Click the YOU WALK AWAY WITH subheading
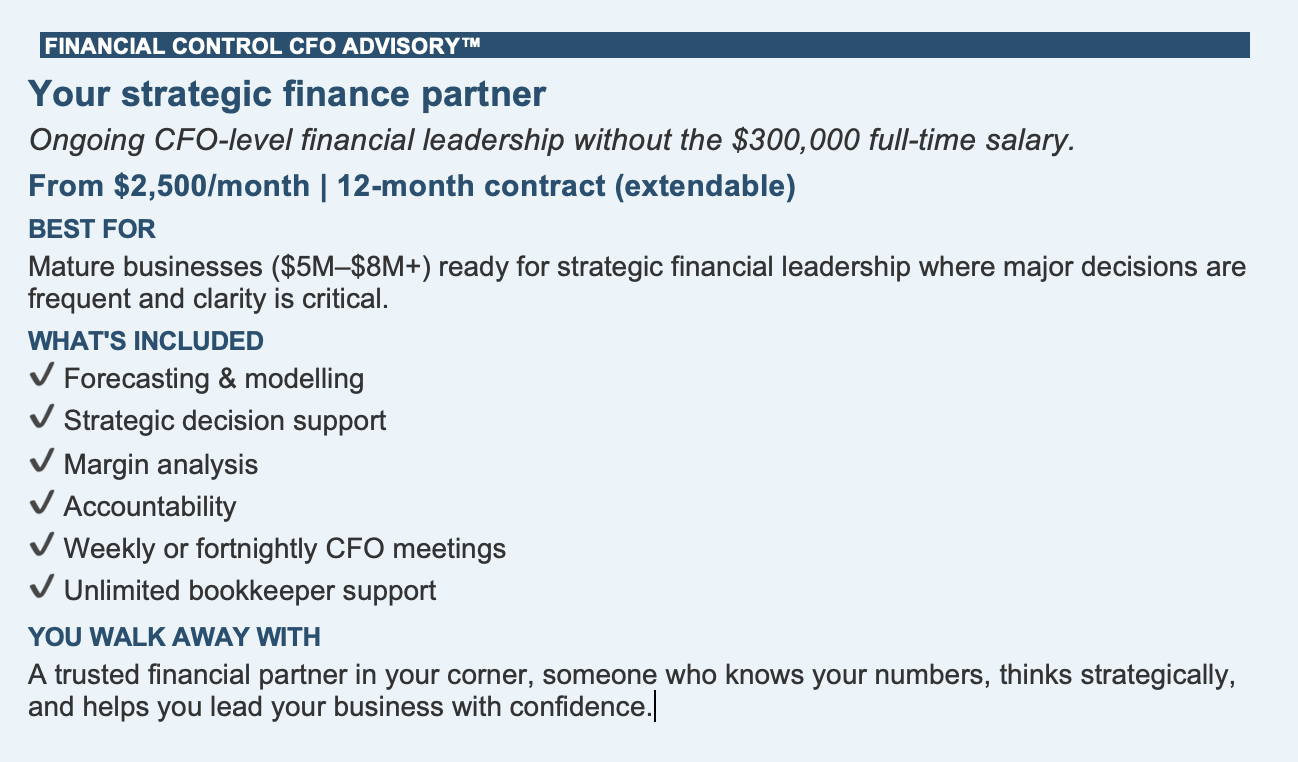This screenshot has height=762, width=1298. 174,637
